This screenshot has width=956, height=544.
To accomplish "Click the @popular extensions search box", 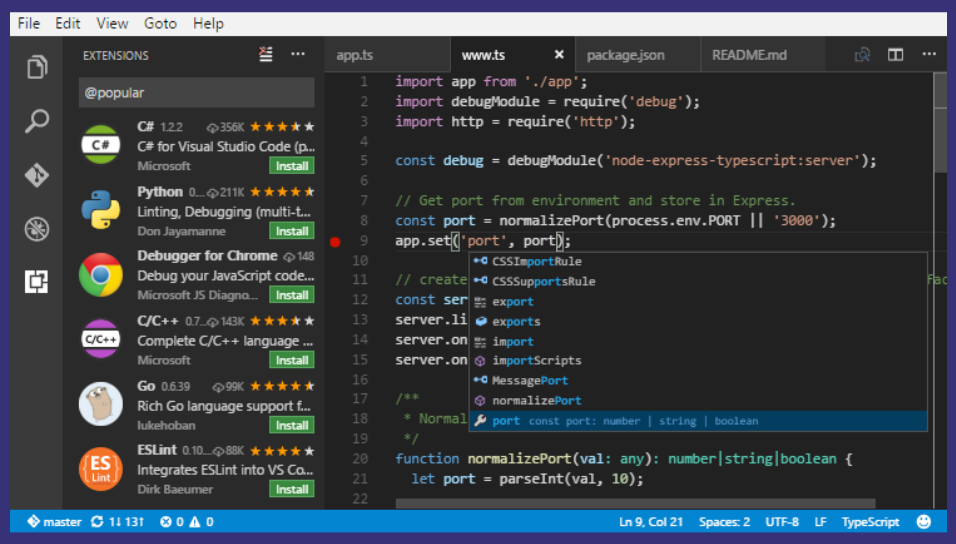I will click(x=196, y=93).
